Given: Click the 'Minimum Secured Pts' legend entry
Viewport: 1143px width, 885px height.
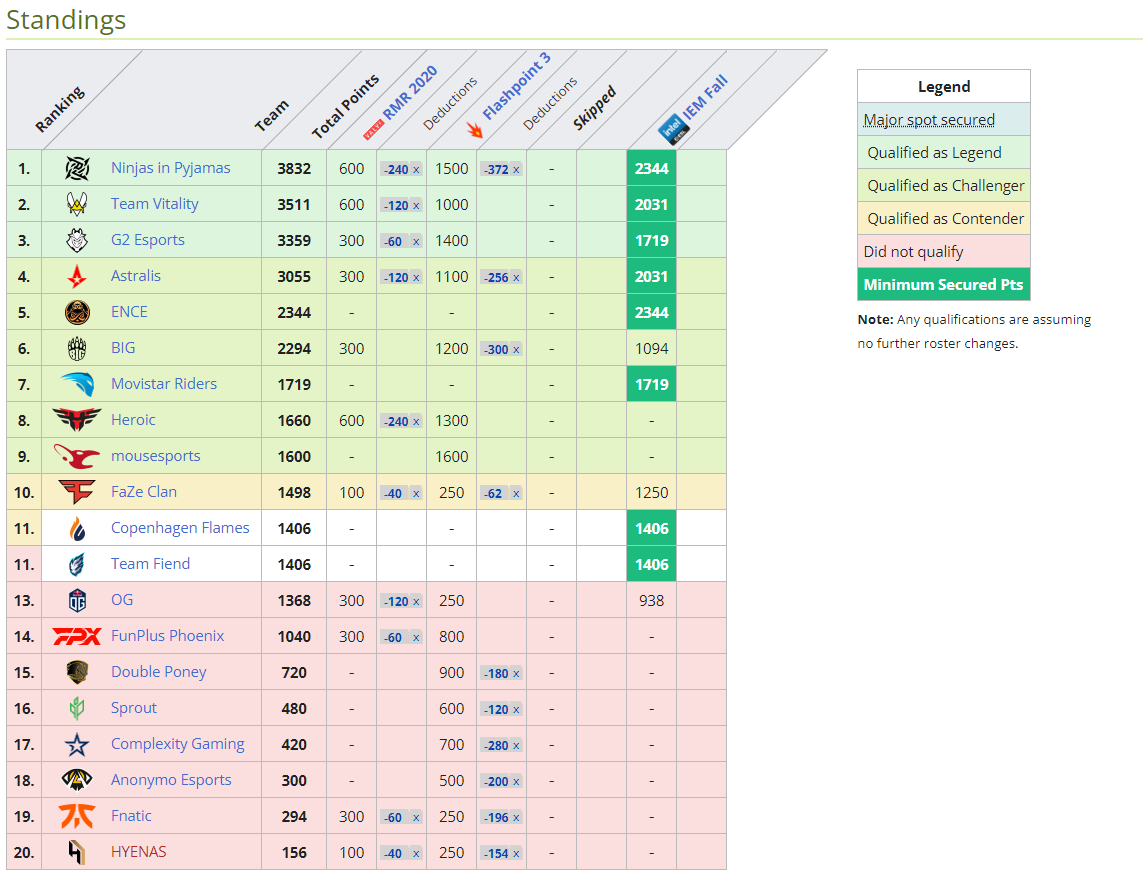Looking at the screenshot, I should (x=943, y=284).
